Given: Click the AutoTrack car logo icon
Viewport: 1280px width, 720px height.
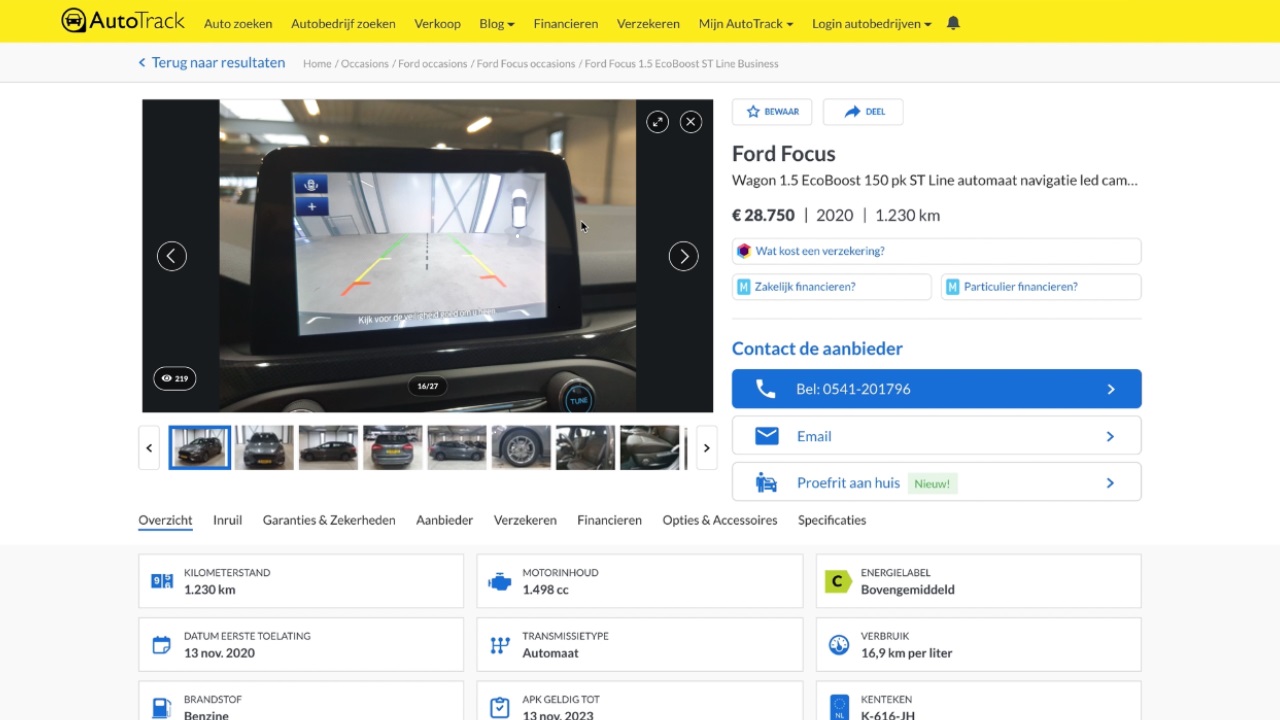Looking at the screenshot, I should pos(73,20).
